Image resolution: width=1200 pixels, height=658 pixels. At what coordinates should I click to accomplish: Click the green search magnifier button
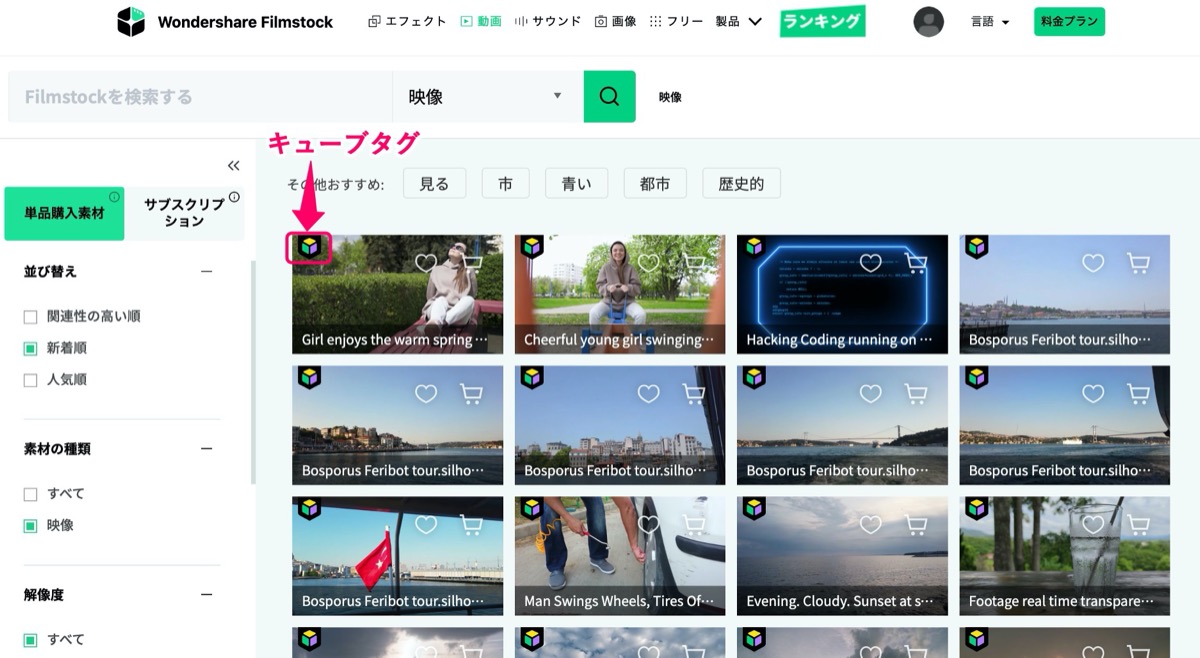609,97
